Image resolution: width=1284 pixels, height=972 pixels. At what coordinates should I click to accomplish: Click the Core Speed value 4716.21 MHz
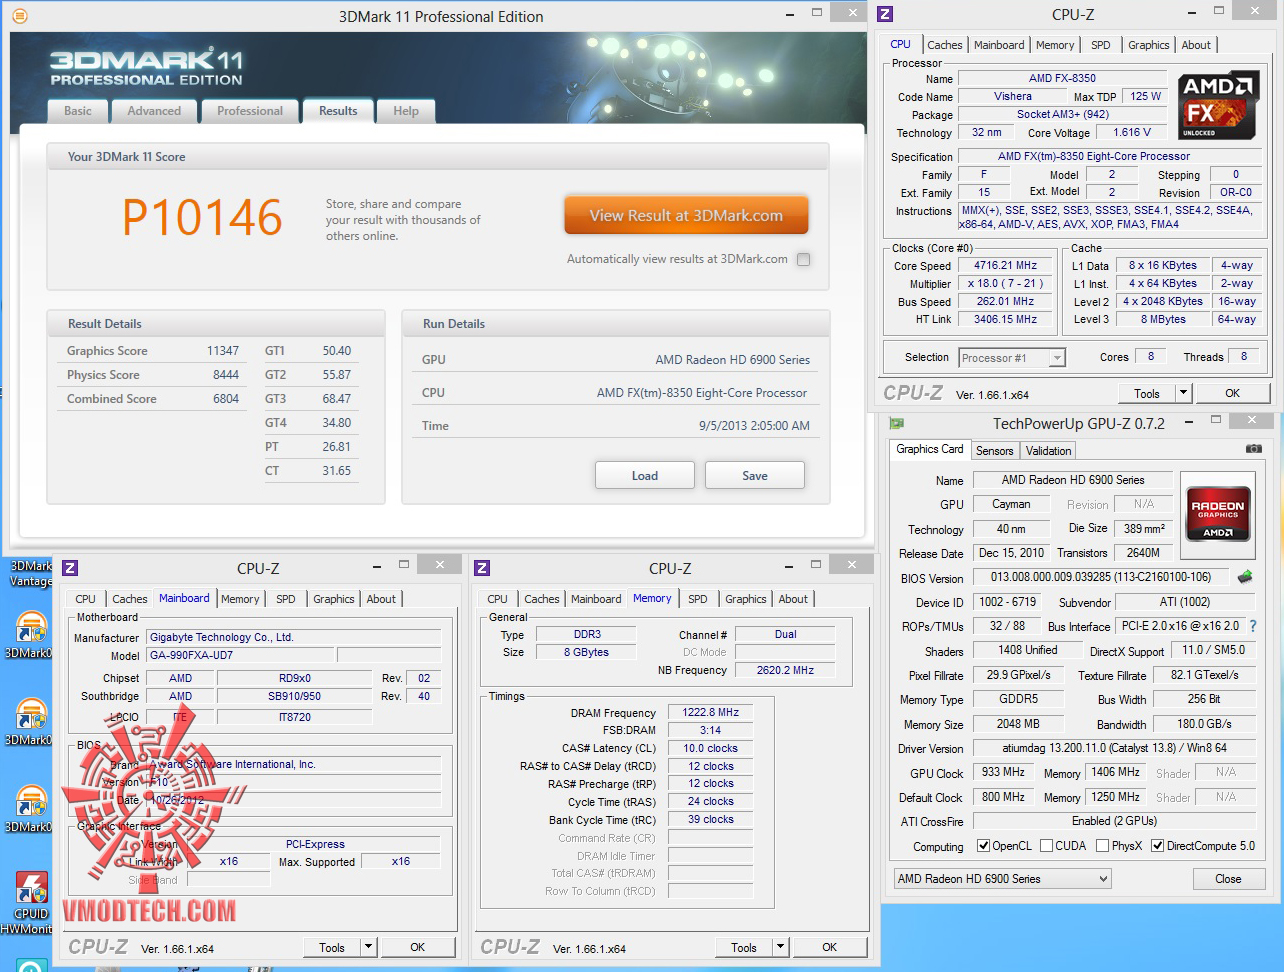(1005, 266)
